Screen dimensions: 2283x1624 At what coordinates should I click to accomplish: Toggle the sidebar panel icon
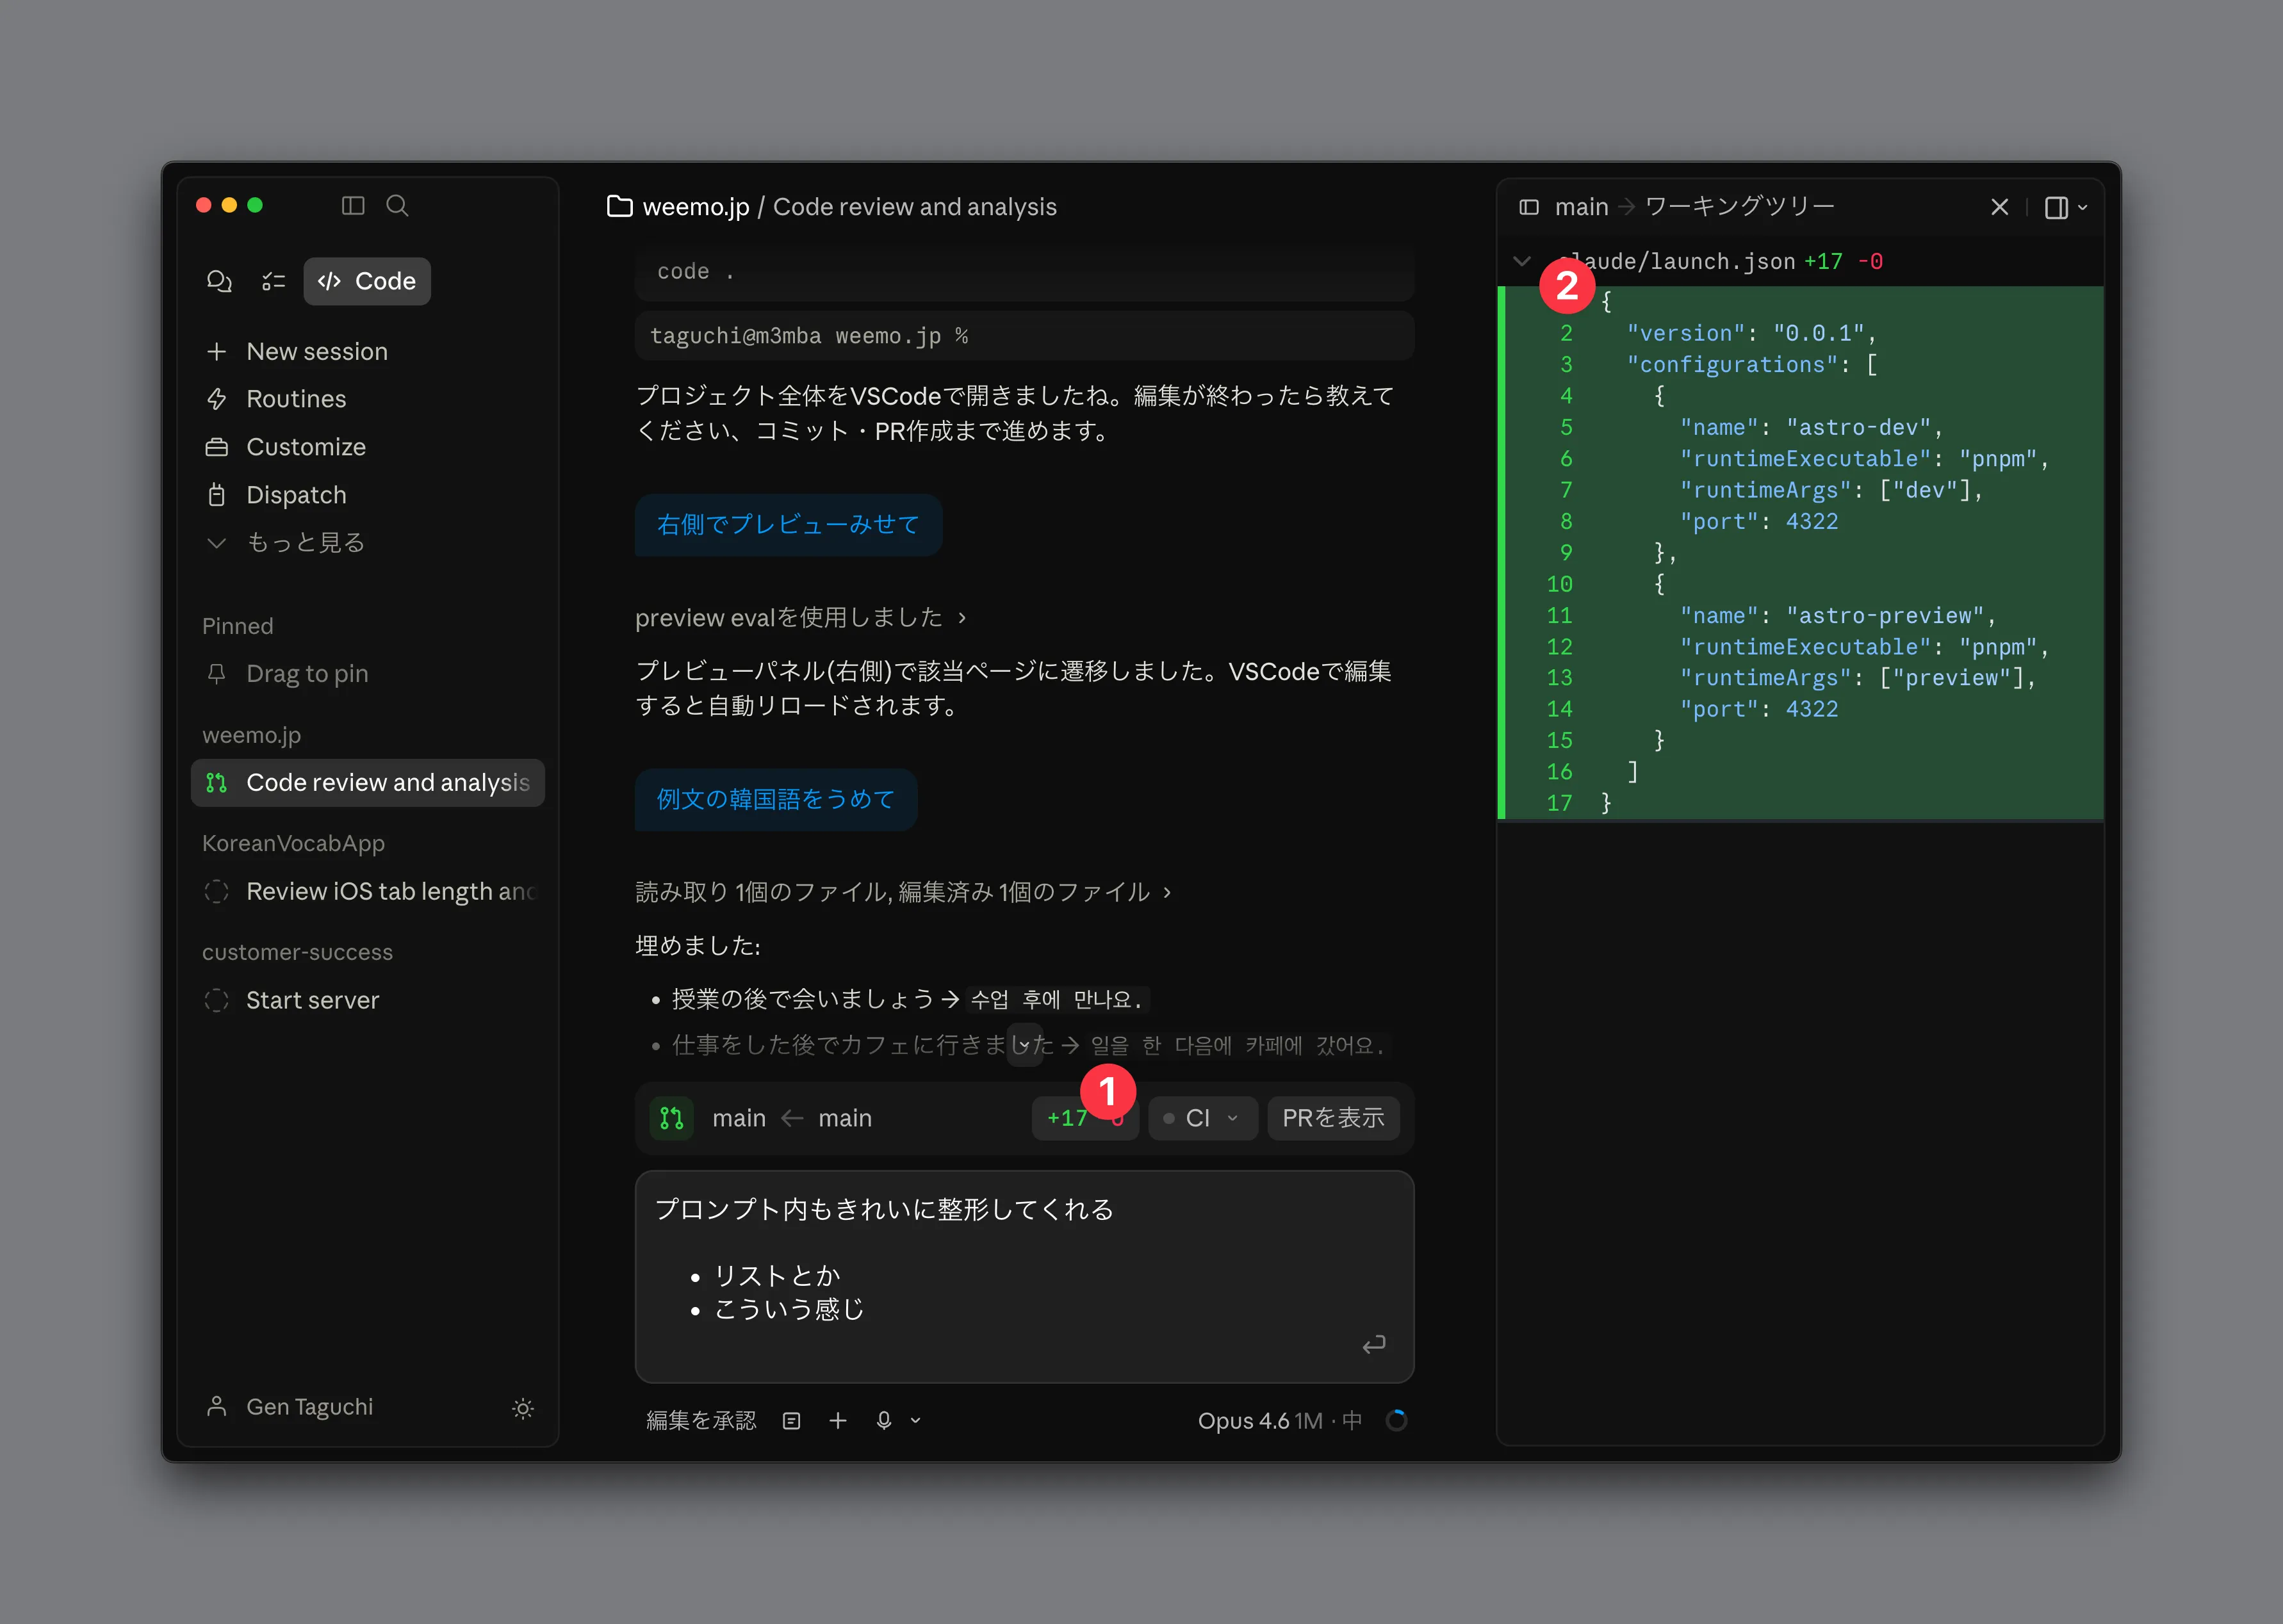tap(352, 206)
